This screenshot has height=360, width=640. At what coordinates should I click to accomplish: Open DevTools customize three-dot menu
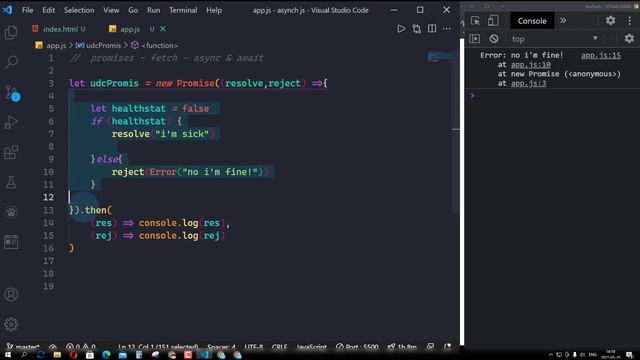629,20
